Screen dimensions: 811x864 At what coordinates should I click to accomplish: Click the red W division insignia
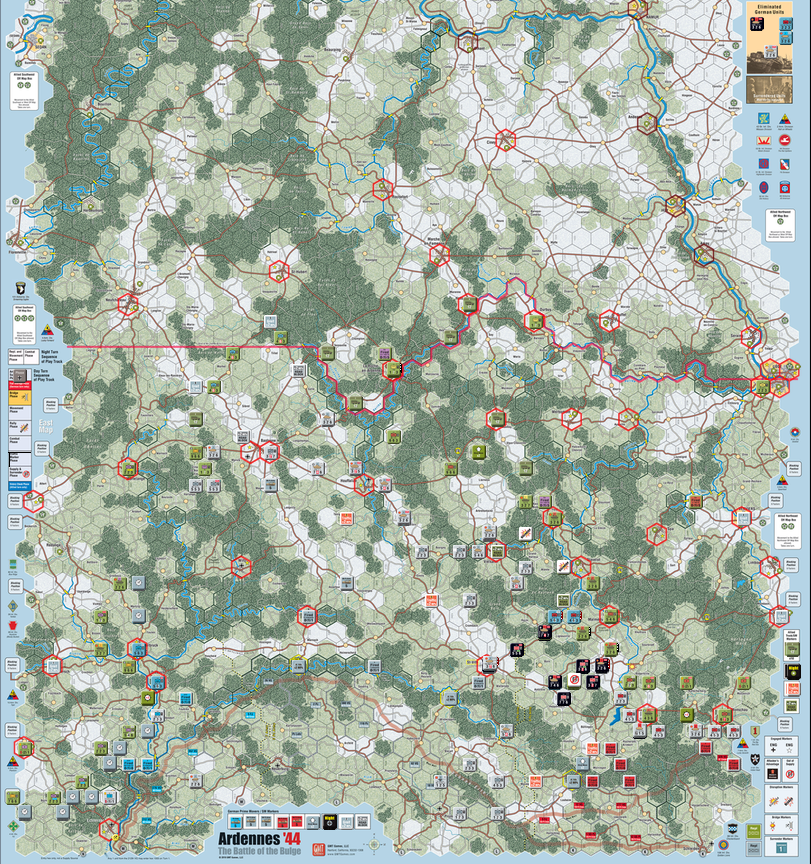764,141
